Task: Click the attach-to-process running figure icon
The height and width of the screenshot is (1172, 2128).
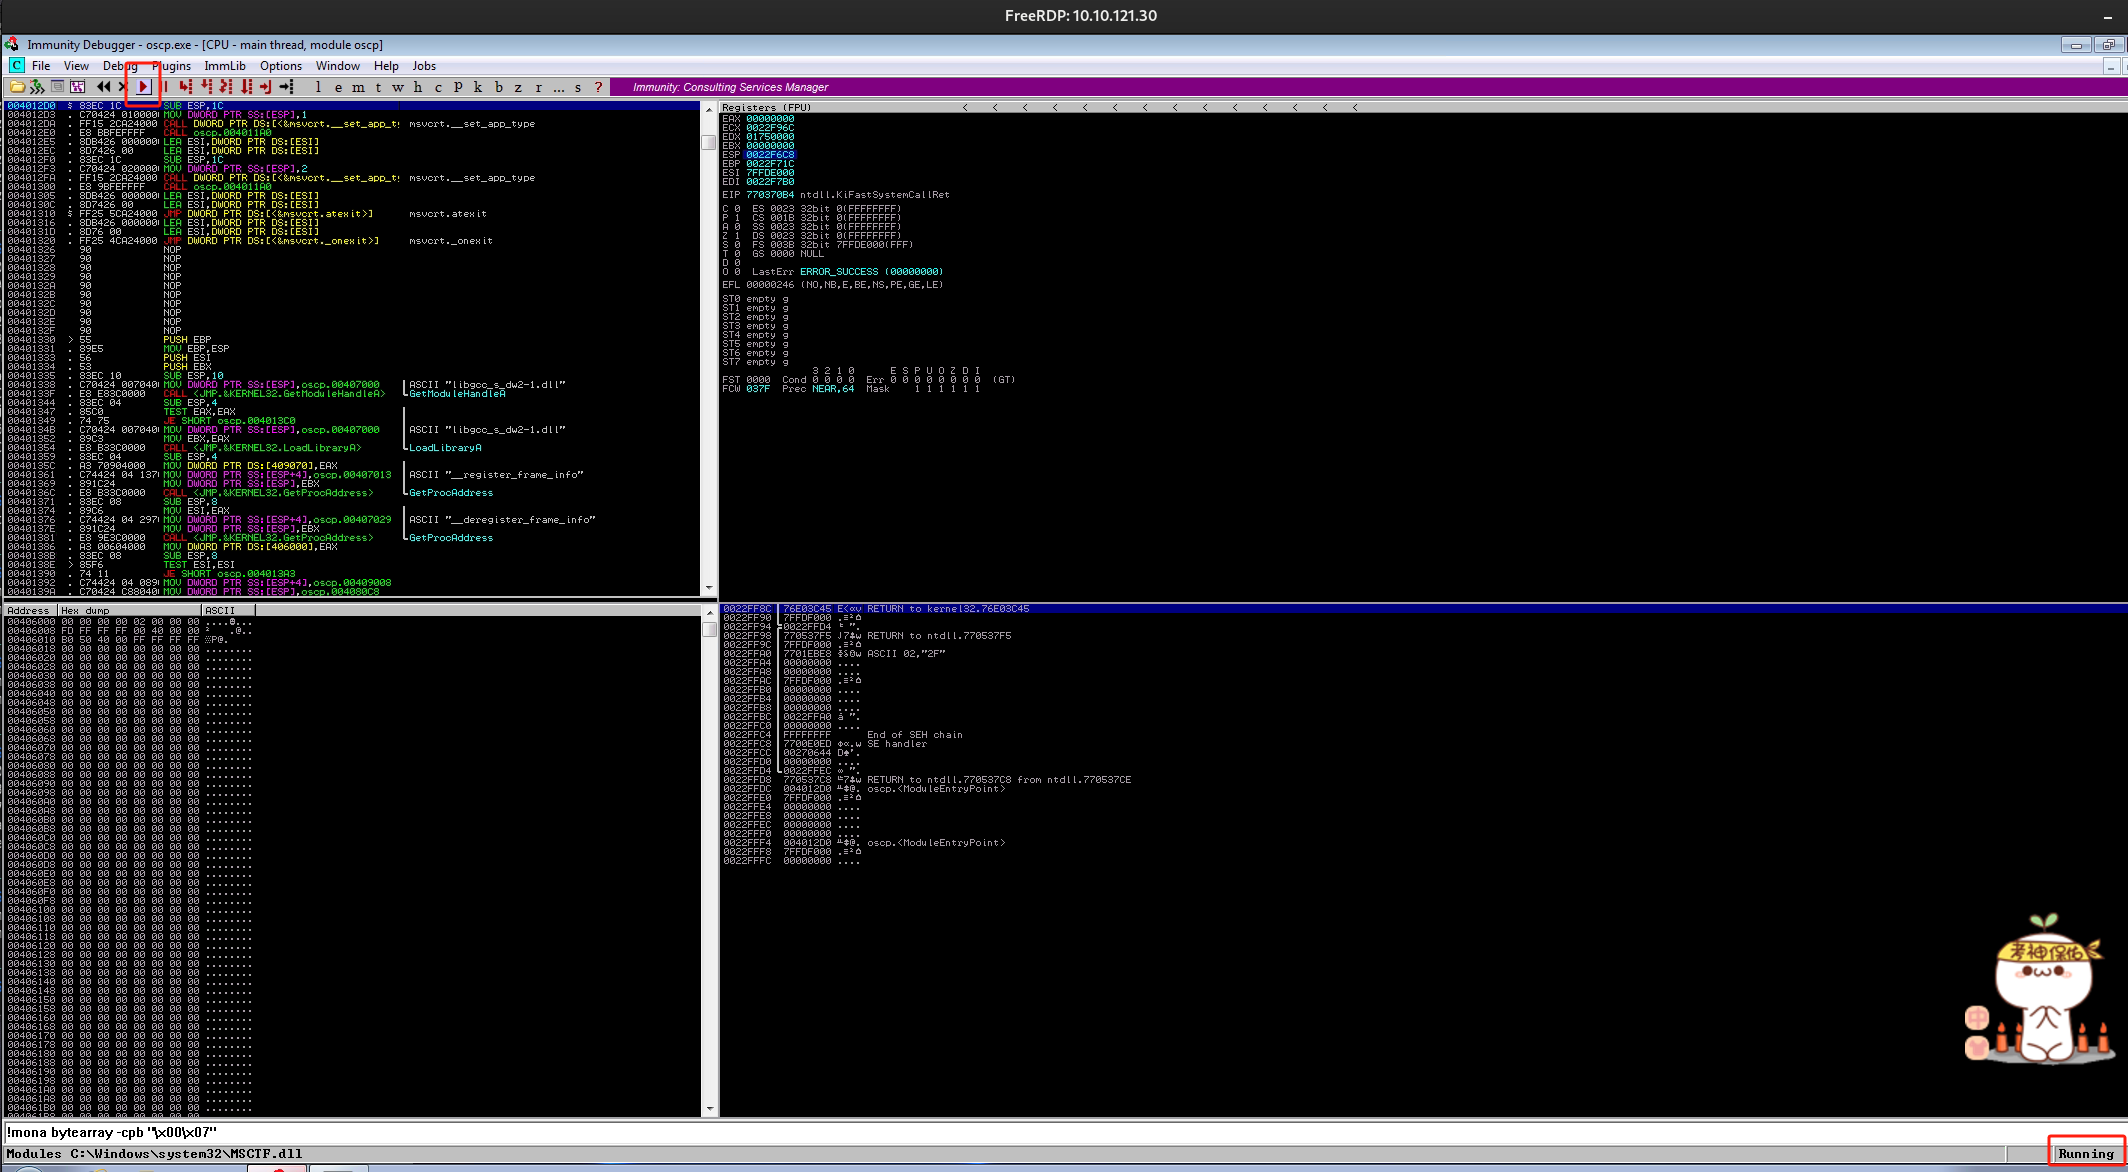Action: [x=37, y=87]
